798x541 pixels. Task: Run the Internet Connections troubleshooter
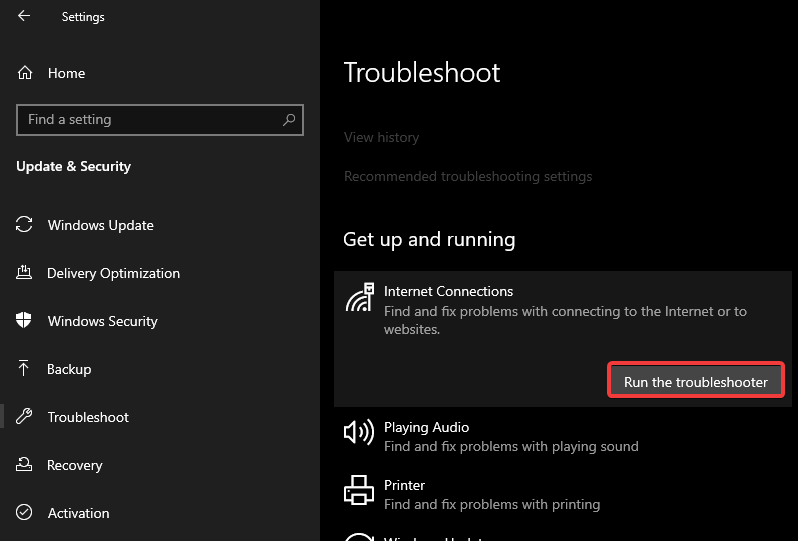point(696,380)
